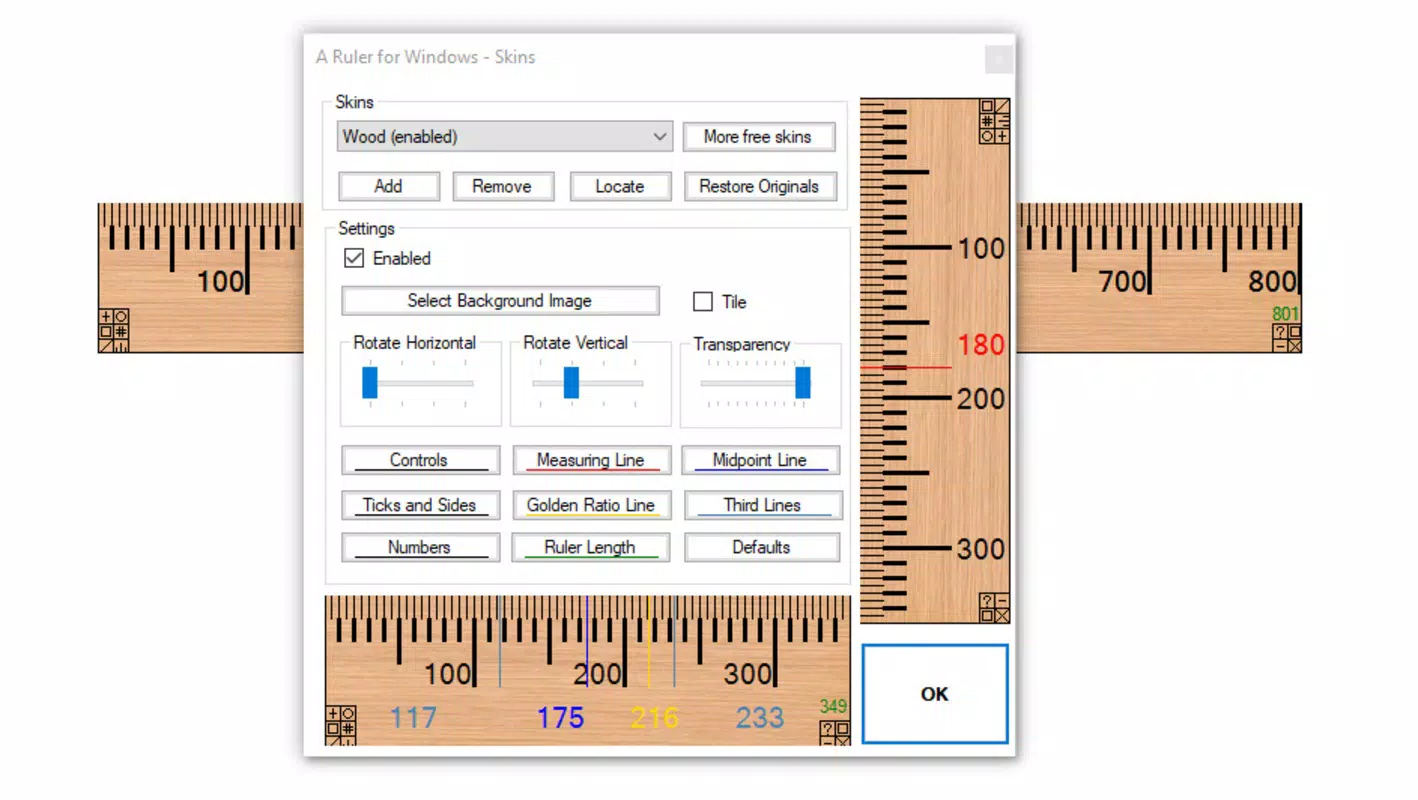The height and width of the screenshot is (800, 1418).
Task: Click the X icon at the vertical ruler's bottom
Action: coord(1002,615)
